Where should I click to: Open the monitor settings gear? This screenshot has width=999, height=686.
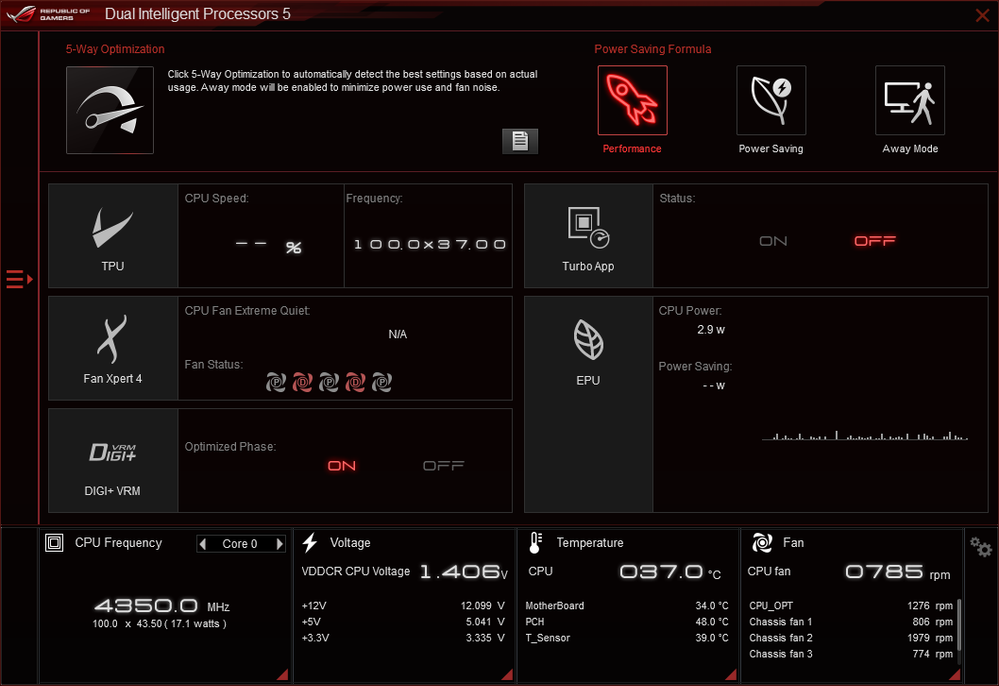981,547
